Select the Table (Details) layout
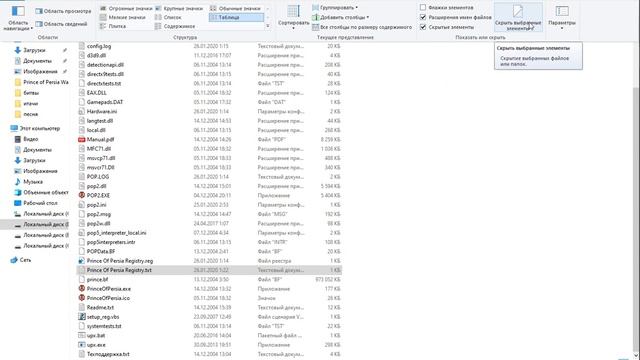The image size is (640, 360). coord(236,17)
